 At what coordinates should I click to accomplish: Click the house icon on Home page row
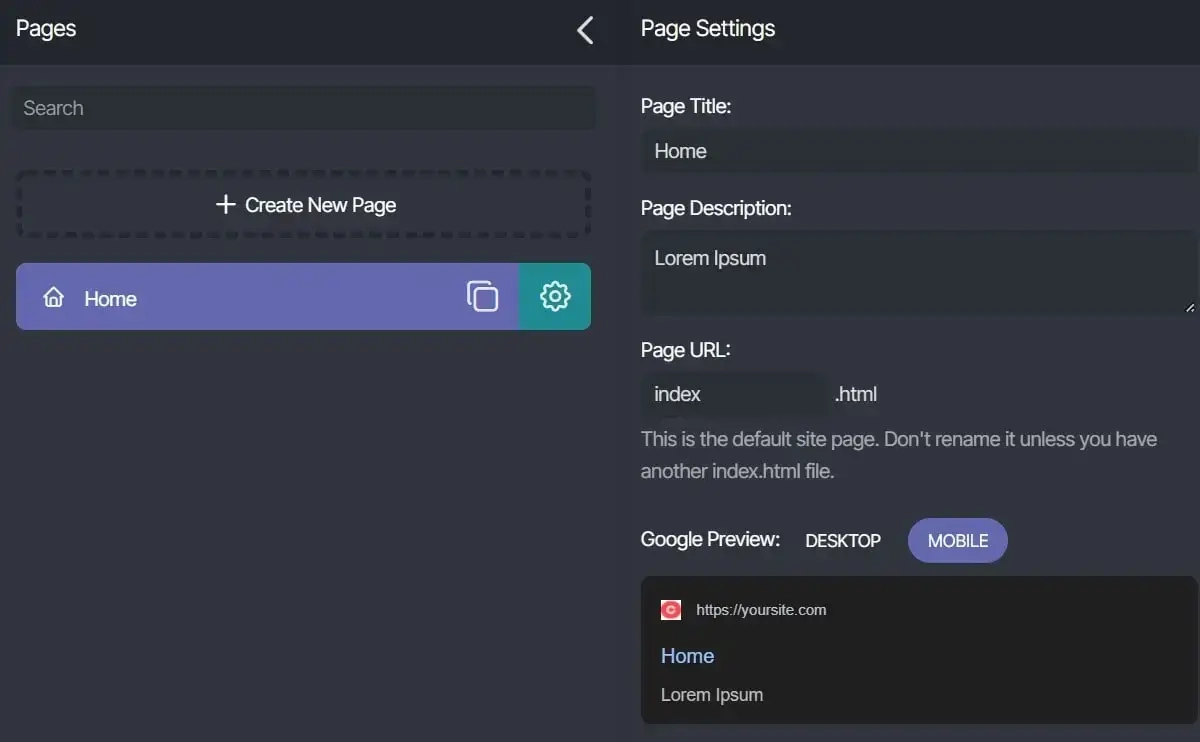click(54, 298)
